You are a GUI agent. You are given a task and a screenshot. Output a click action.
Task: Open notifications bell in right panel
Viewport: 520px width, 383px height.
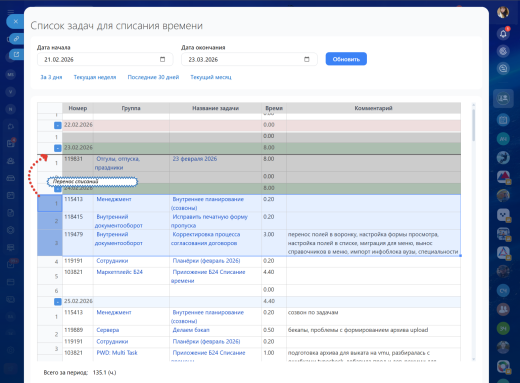(x=503, y=33)
